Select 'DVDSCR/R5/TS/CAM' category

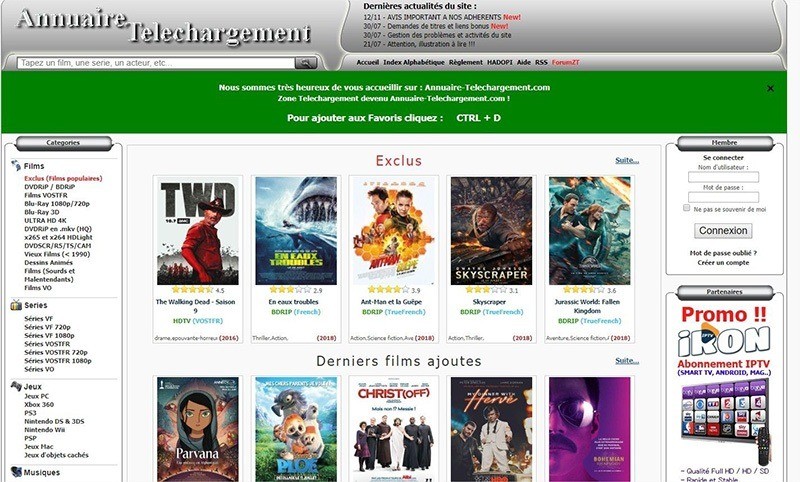coord(58,245)
